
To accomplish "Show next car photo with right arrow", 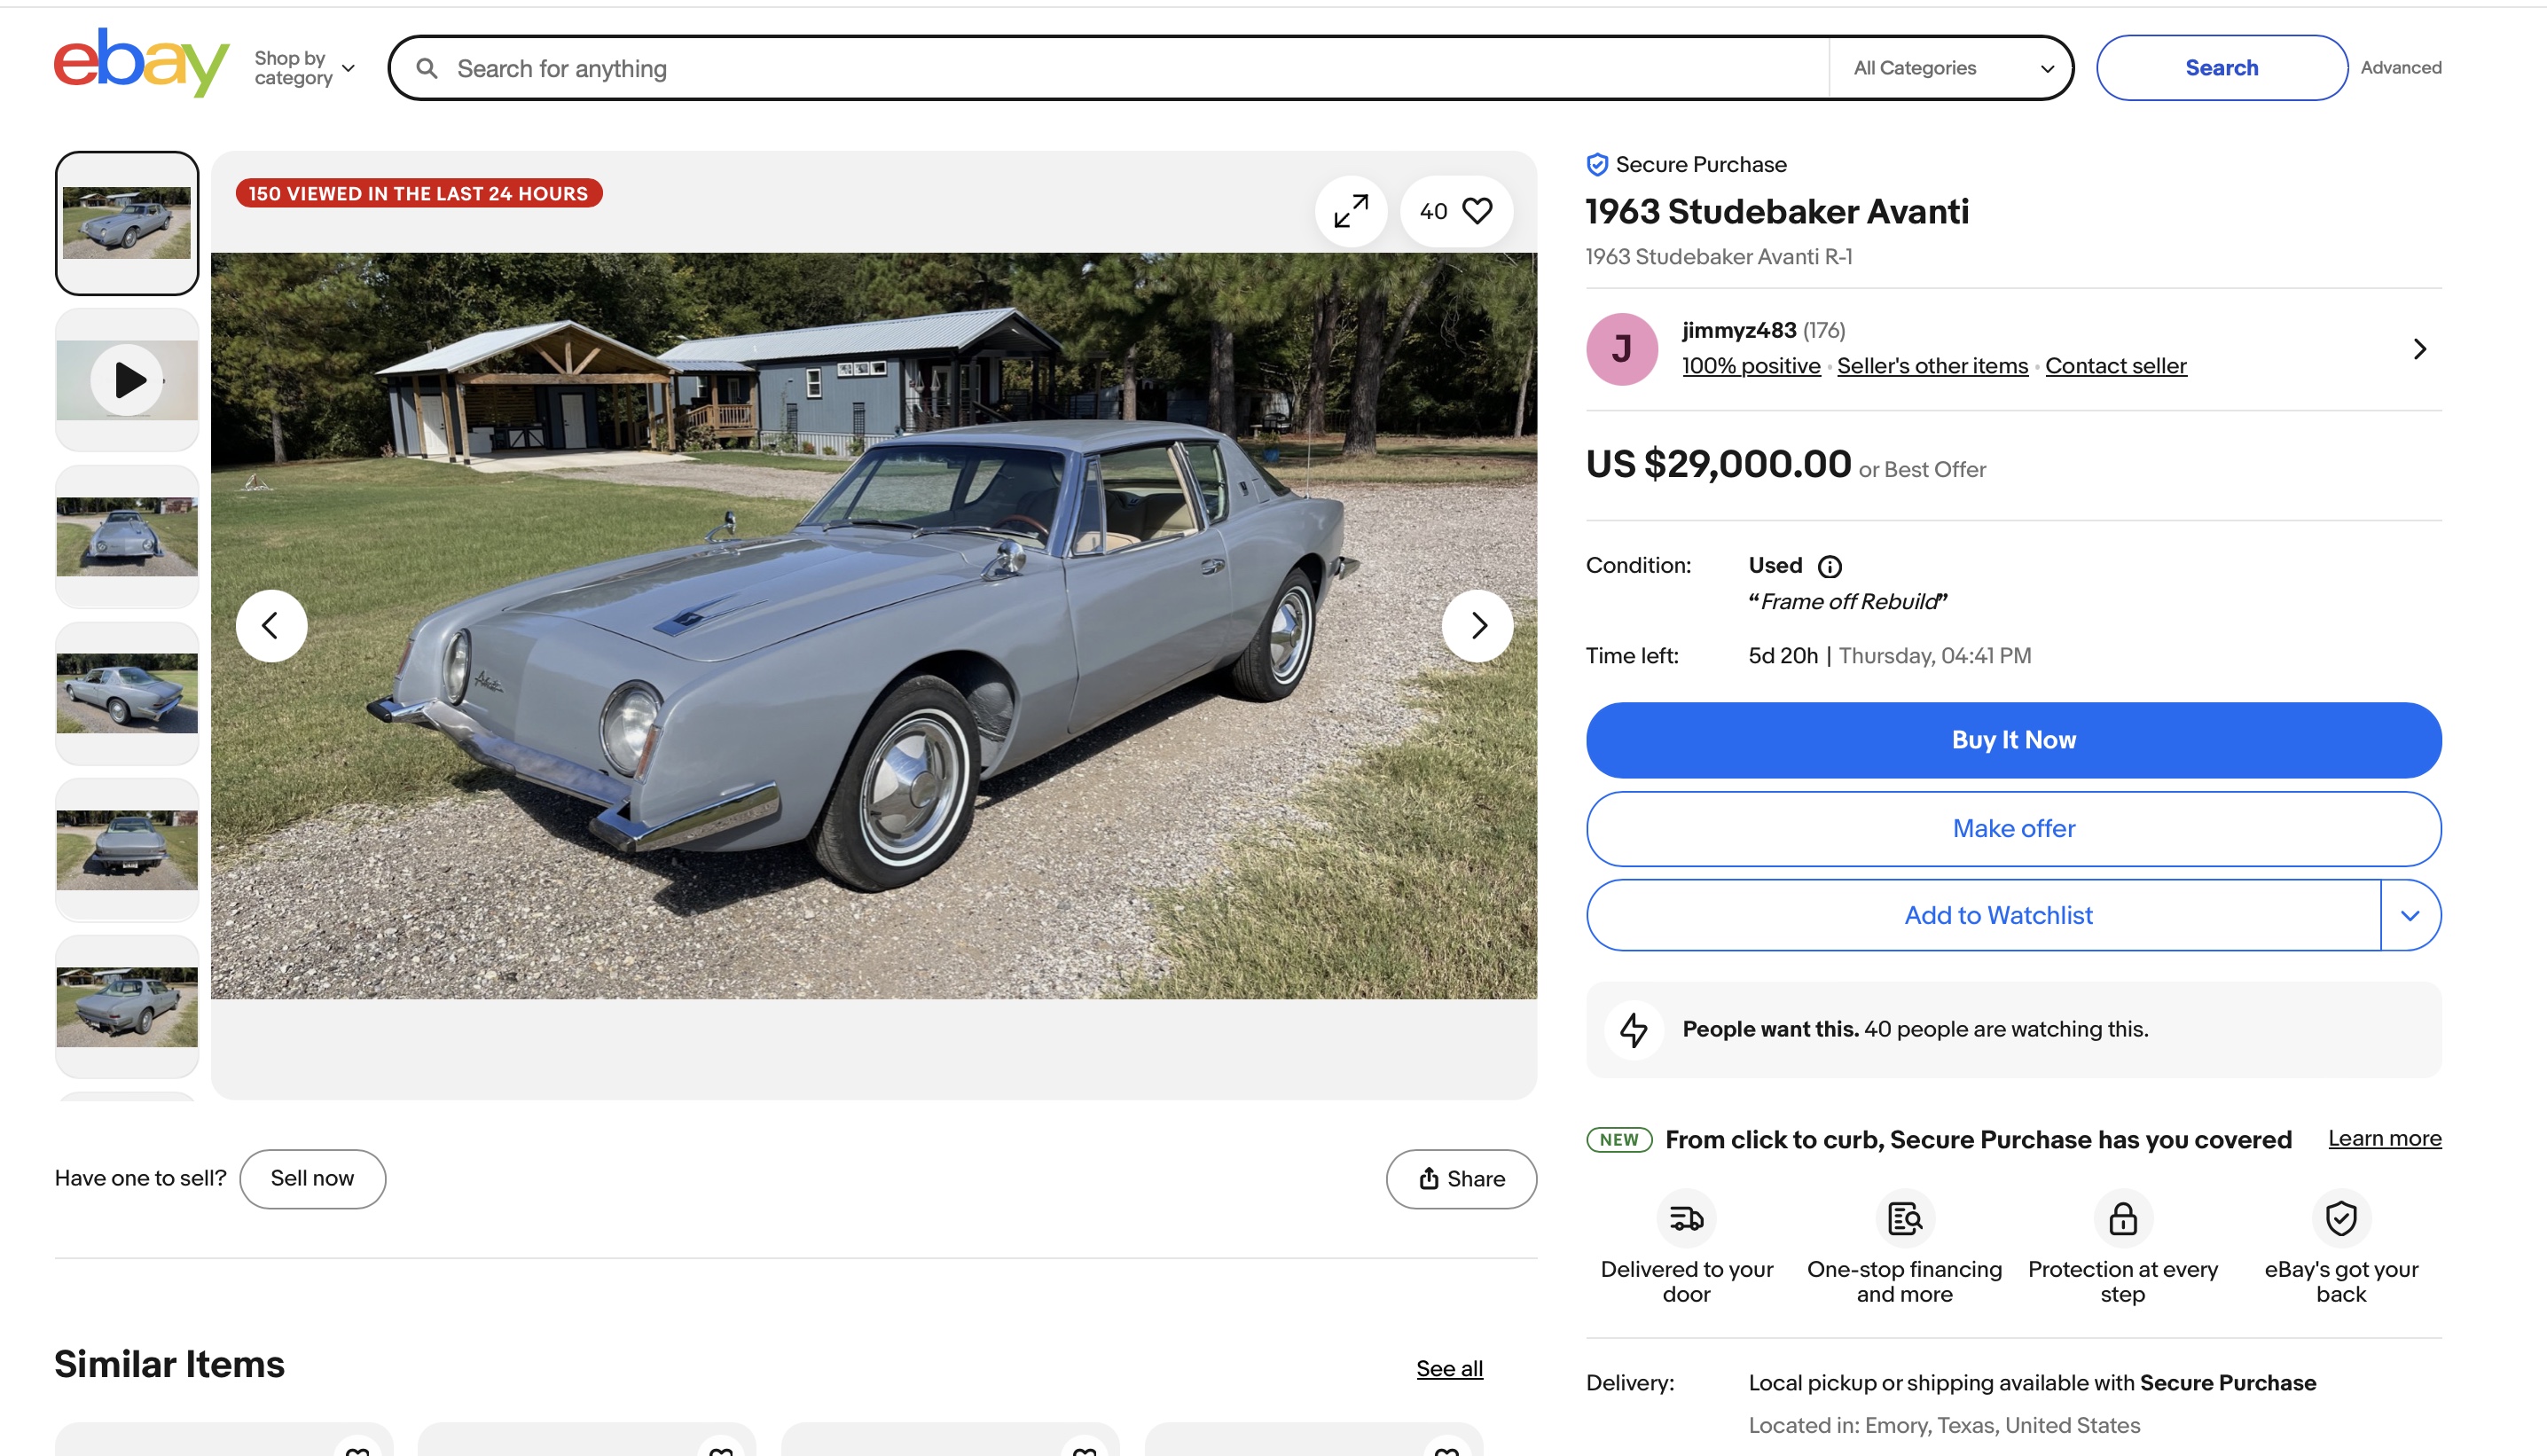I will pyautogui.click(x=1477, y=626).
